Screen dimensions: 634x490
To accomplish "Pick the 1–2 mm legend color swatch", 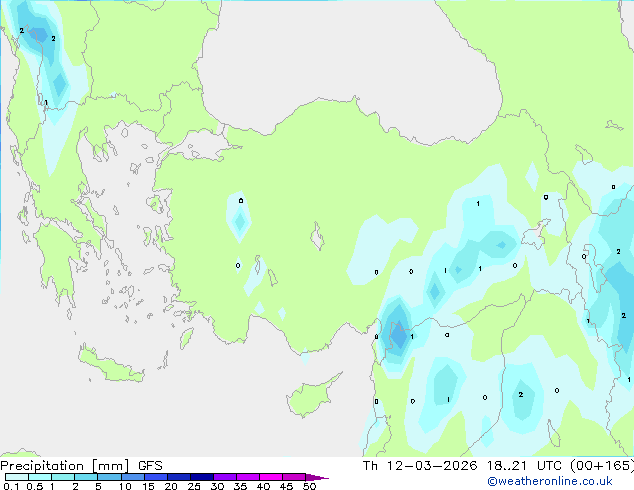I will (63, 477).
